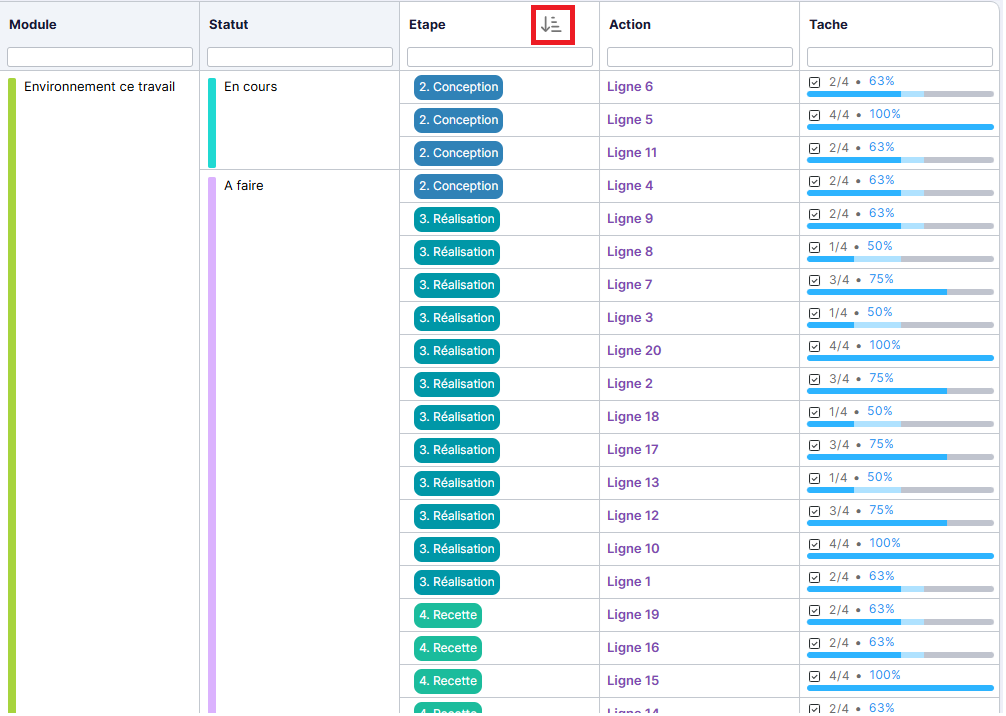
Task: Click the task checkbox icon for Ligne 15
Action: coord(814,676)
